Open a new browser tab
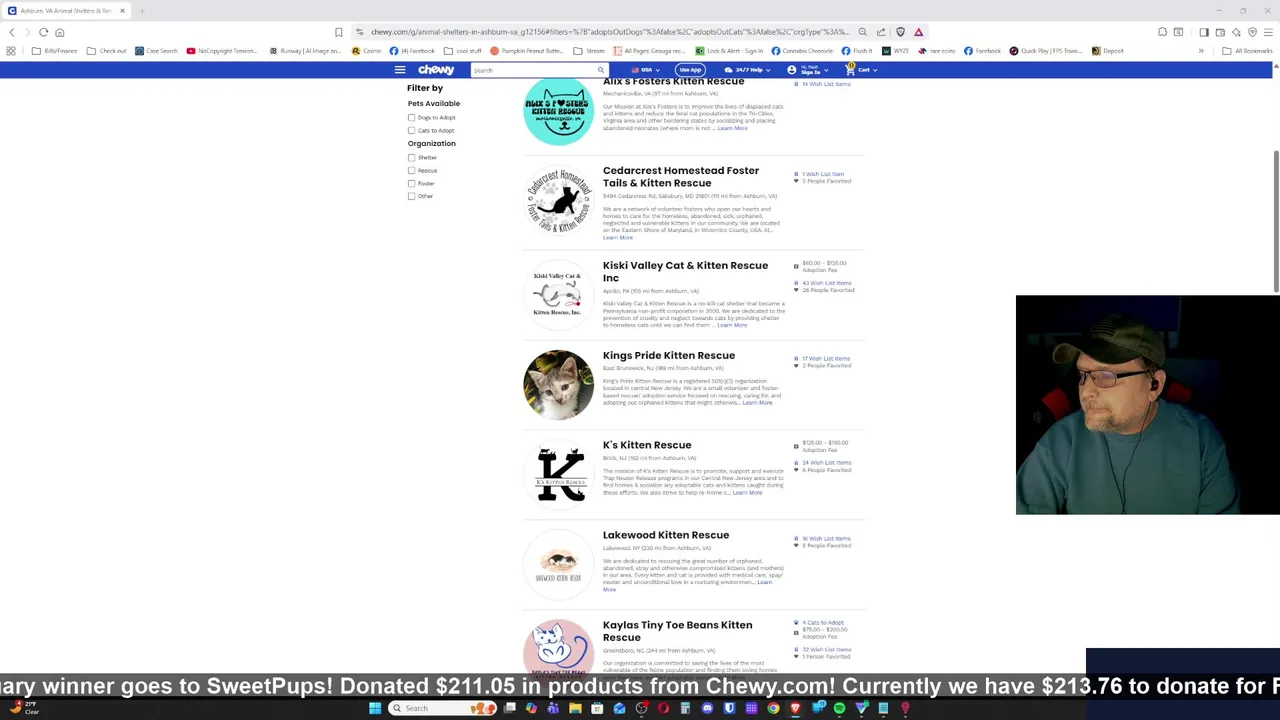 coord(142,11)
